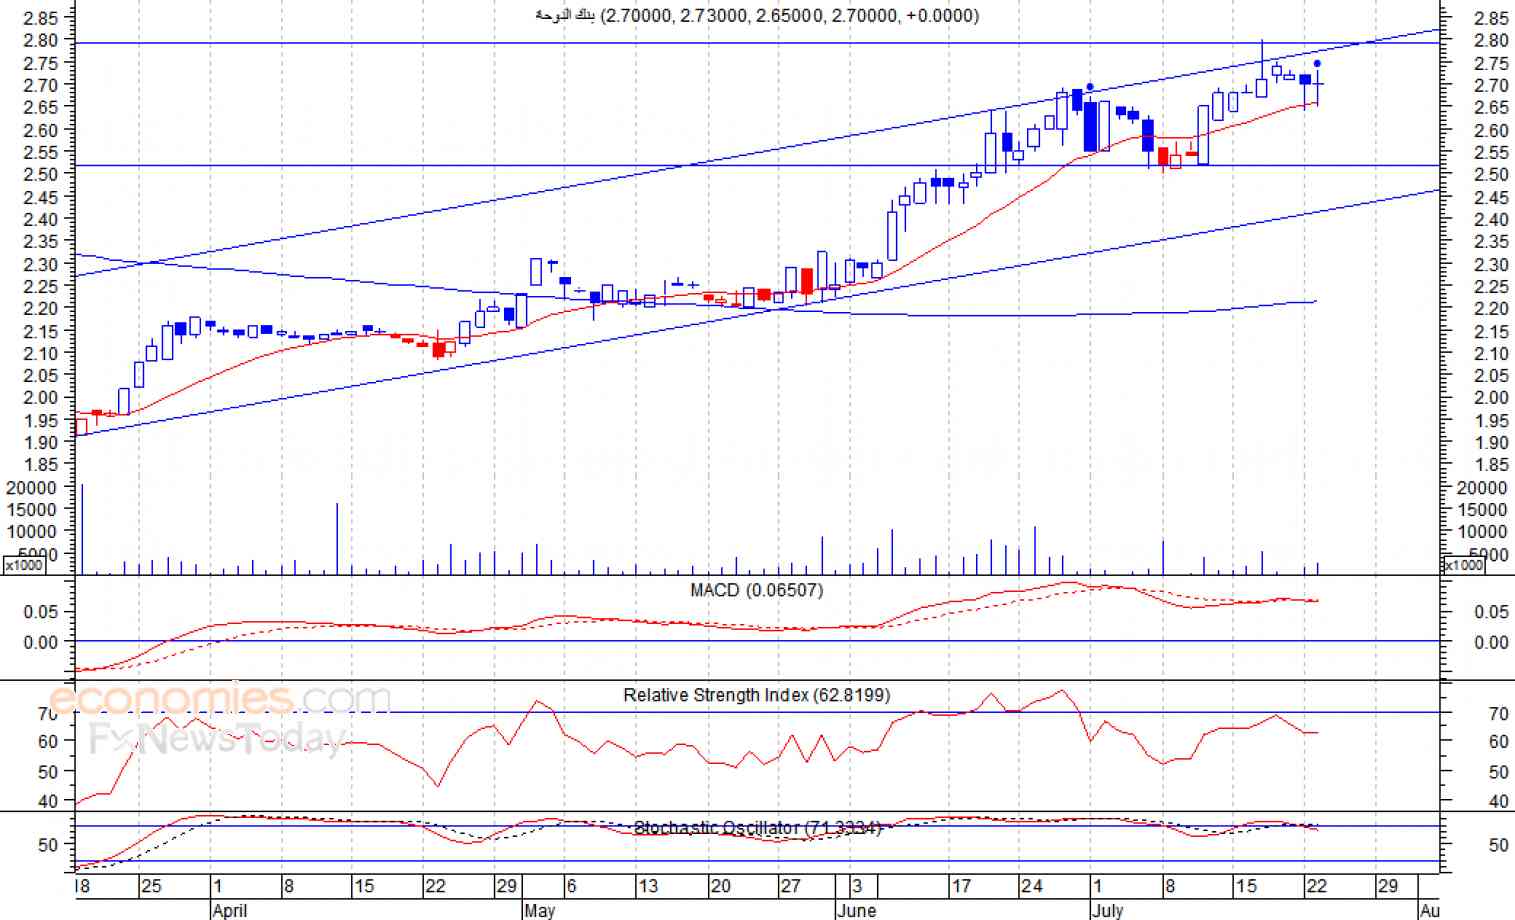Image resolution: width=1515 pixels, height=920 pixels.
Task: Click the date label 25 on time axis
Action: pyautogui.click(x=151, y=886)
